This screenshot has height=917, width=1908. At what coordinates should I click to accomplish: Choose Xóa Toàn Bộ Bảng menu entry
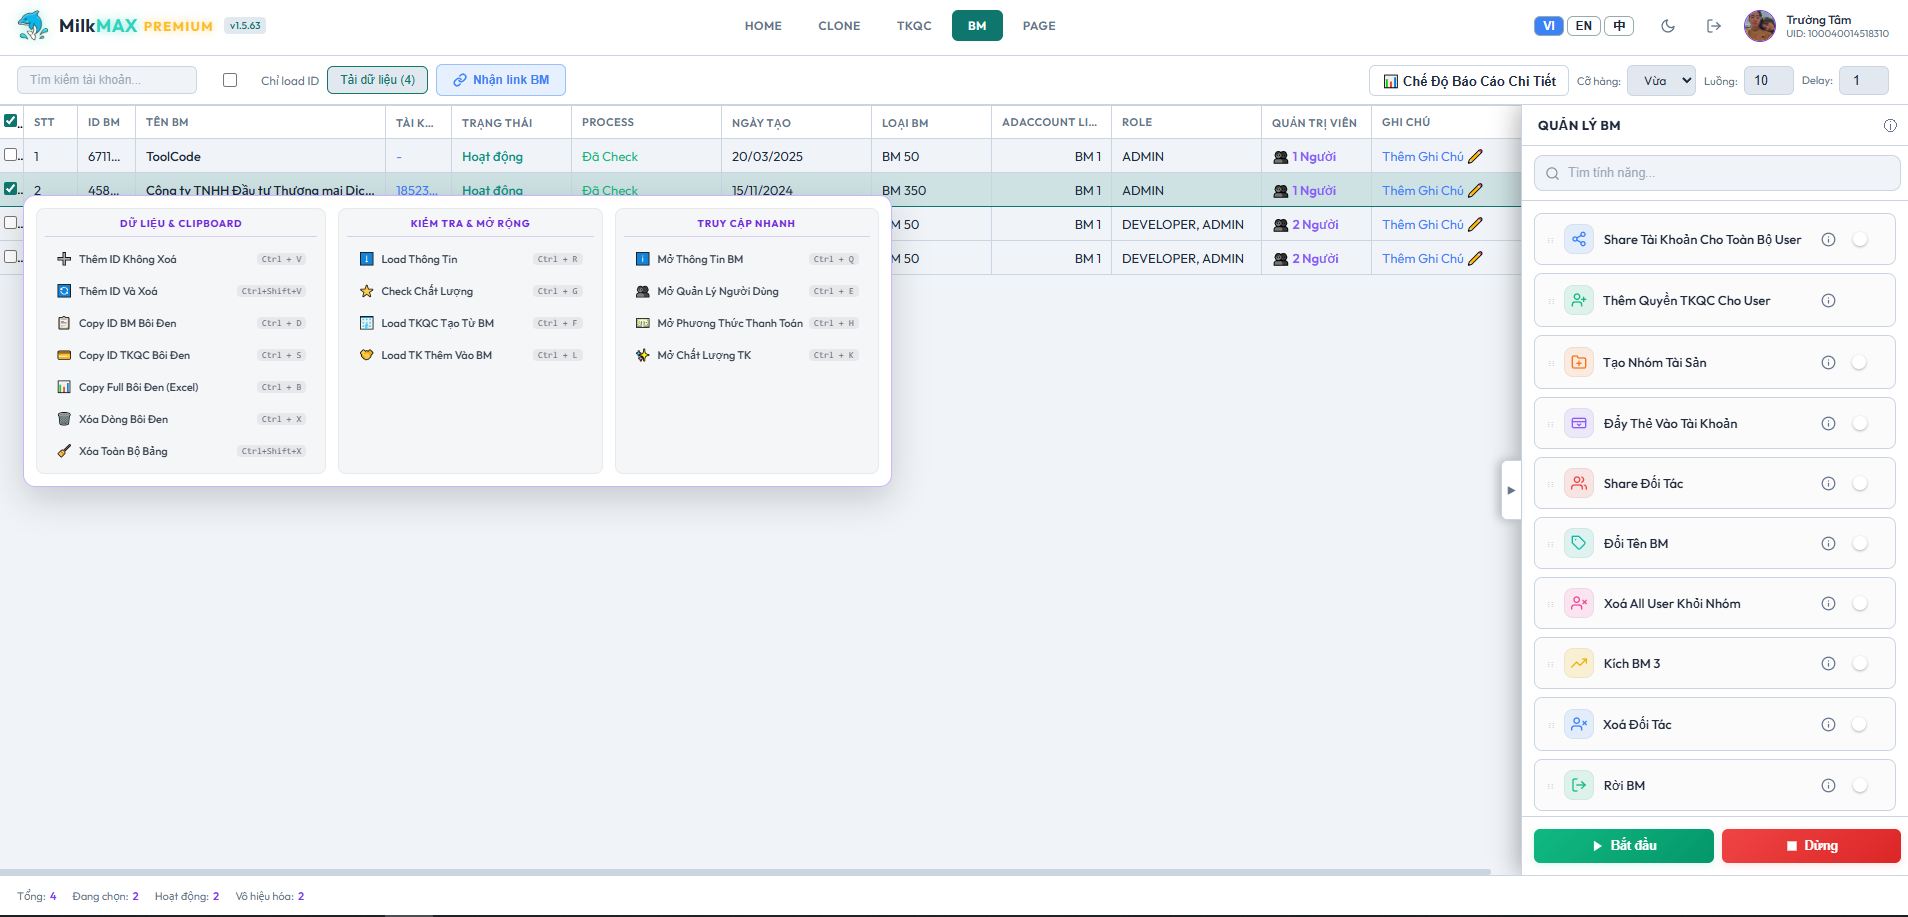coord(181,451)
